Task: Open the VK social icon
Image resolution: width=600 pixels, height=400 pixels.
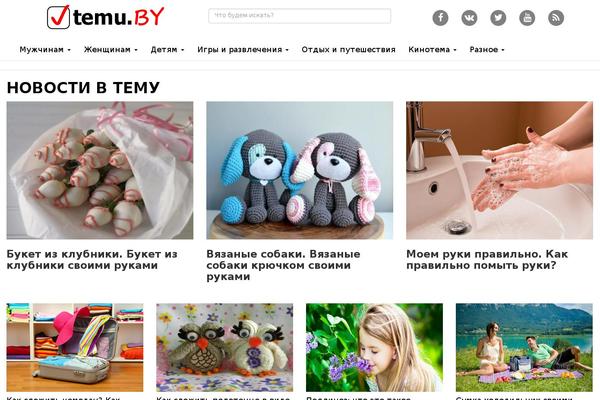Action: (469, 18)
